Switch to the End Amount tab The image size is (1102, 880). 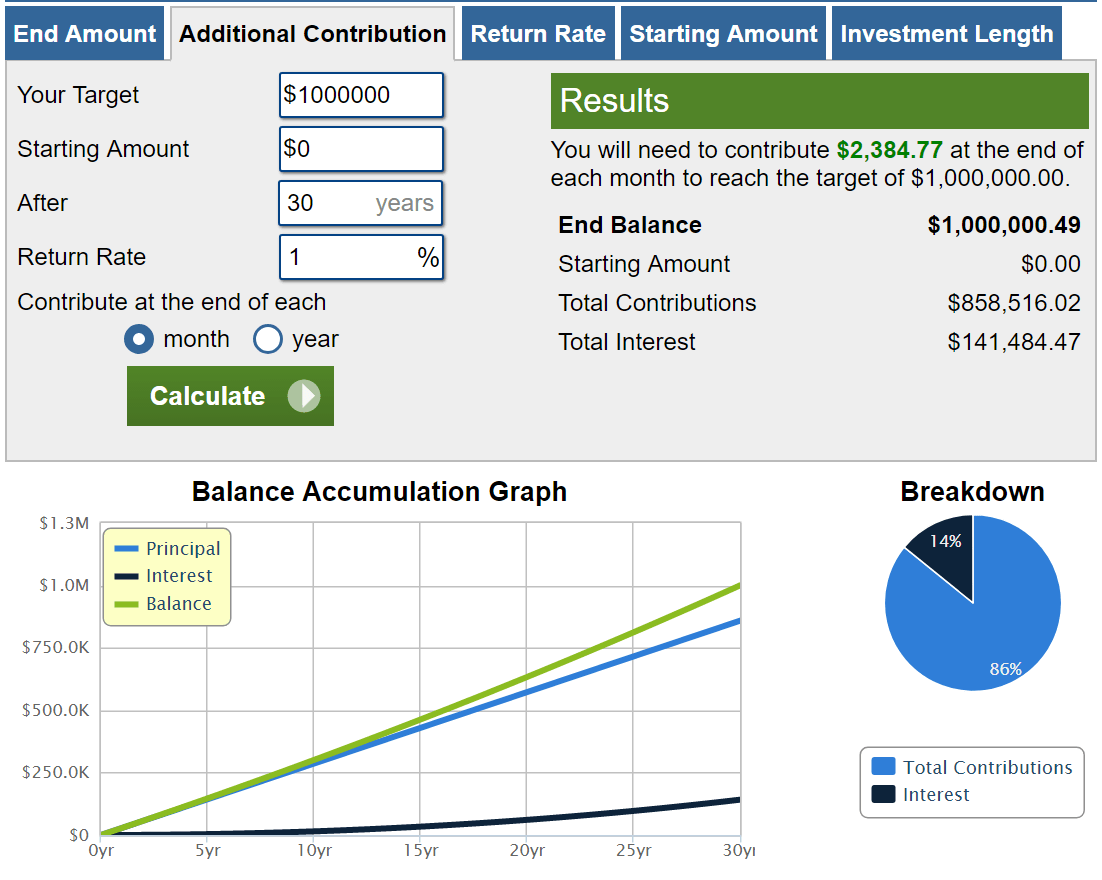point(85,34)
